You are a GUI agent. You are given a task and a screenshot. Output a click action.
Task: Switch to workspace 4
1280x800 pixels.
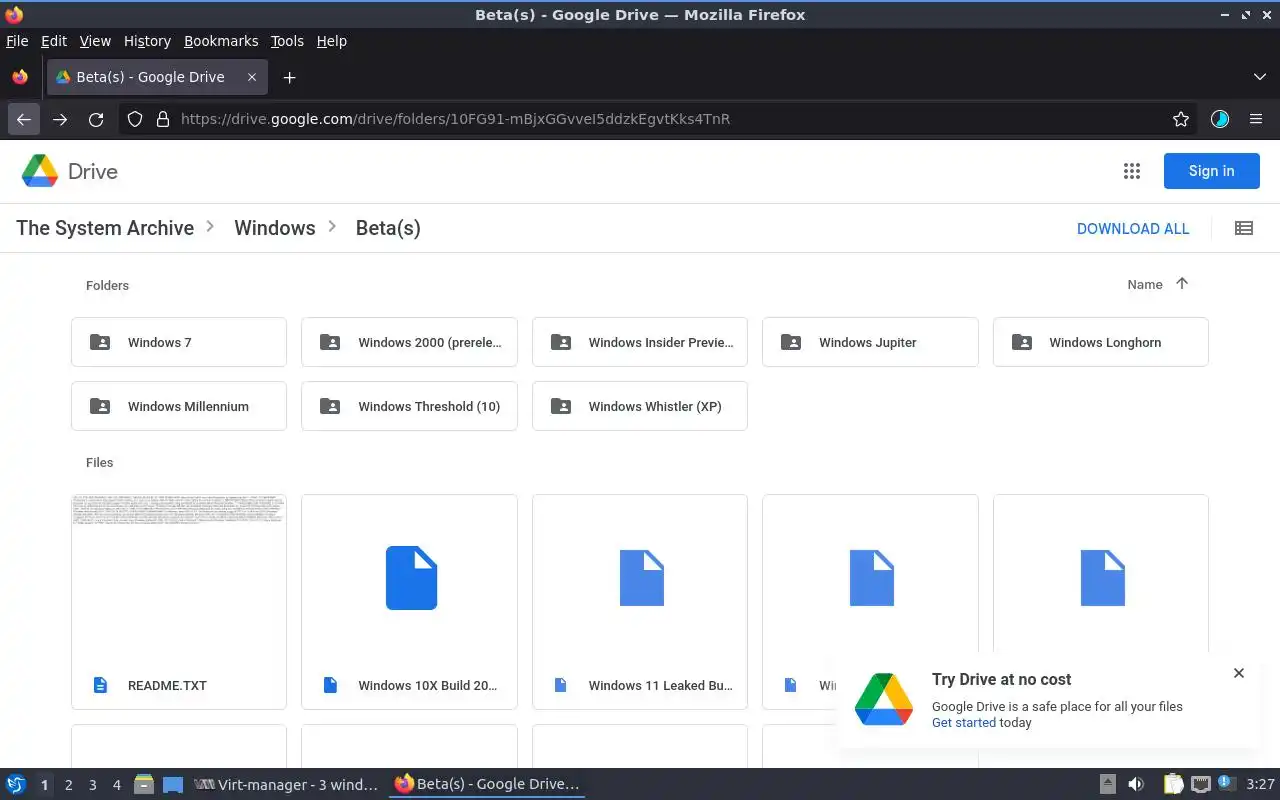(x=116, y=785)
